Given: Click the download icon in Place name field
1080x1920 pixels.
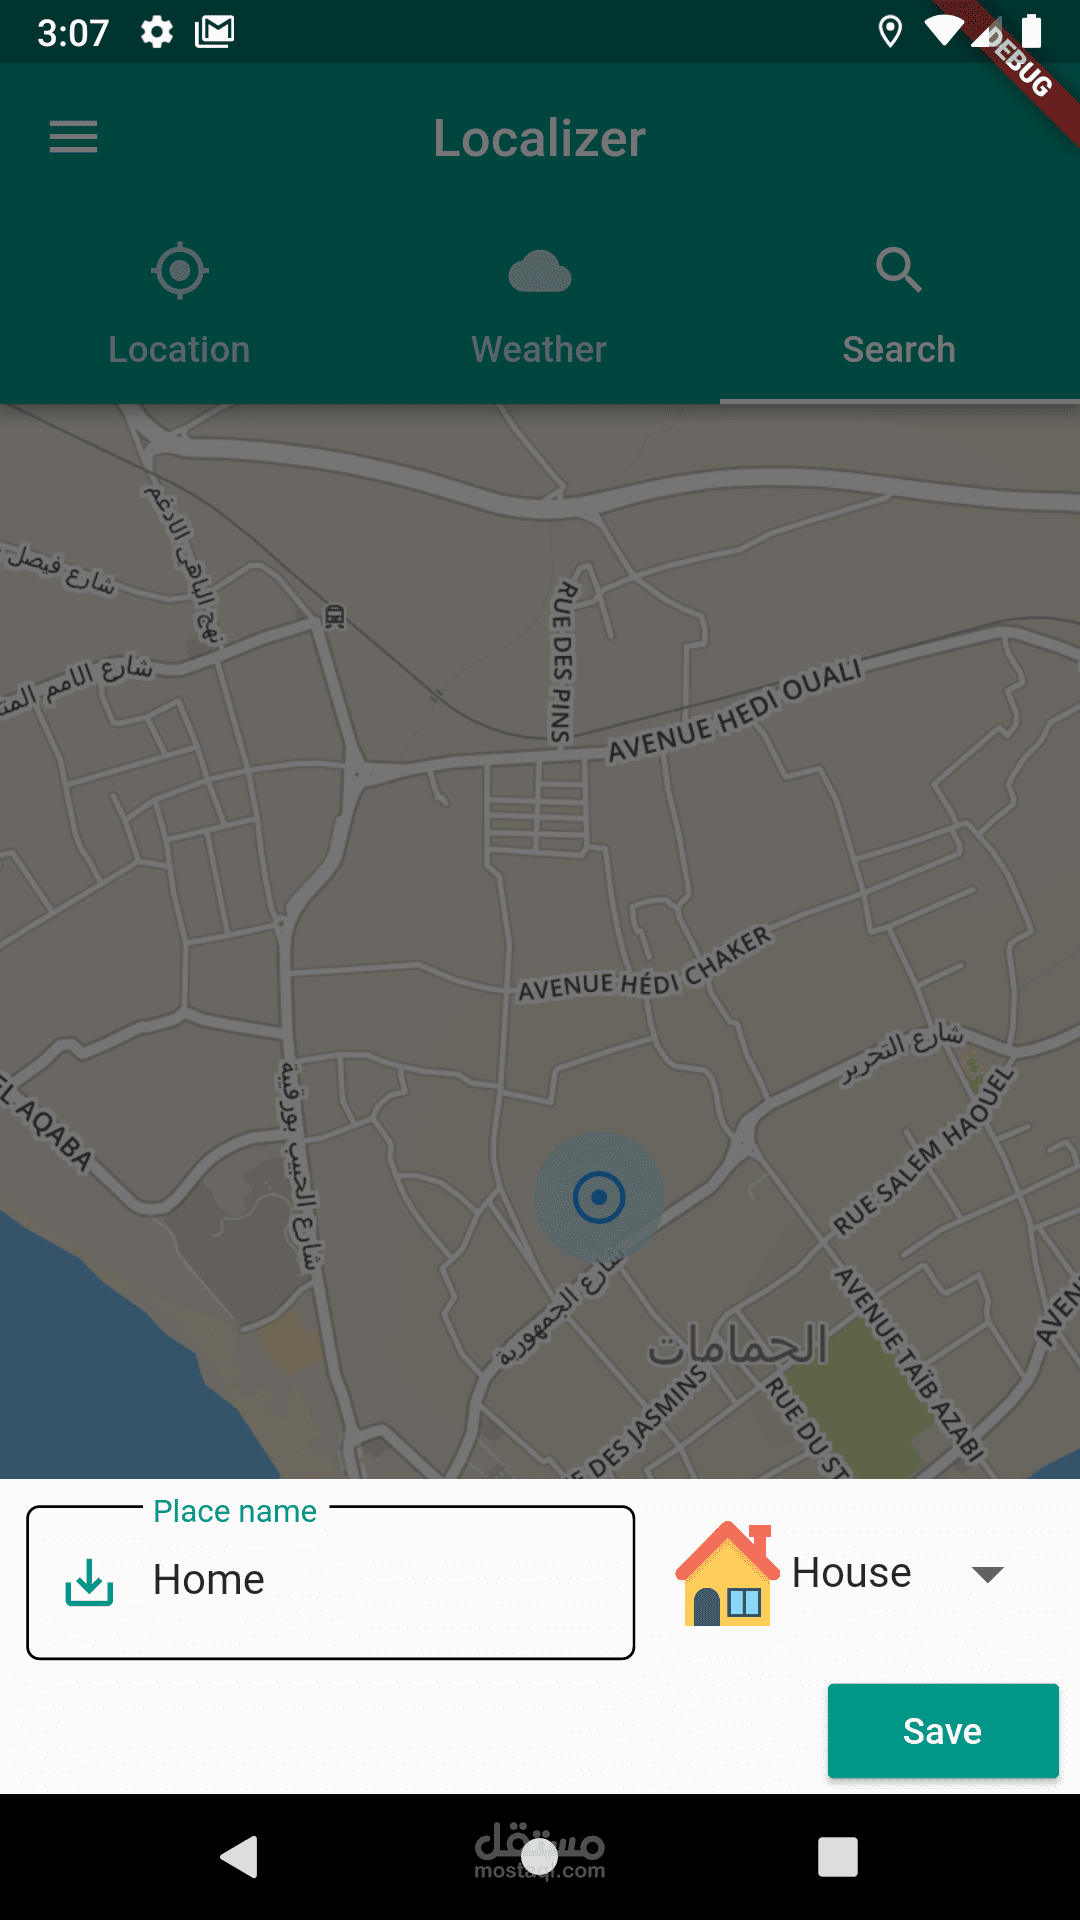Looking at the screenshot, I should 89,1582.
